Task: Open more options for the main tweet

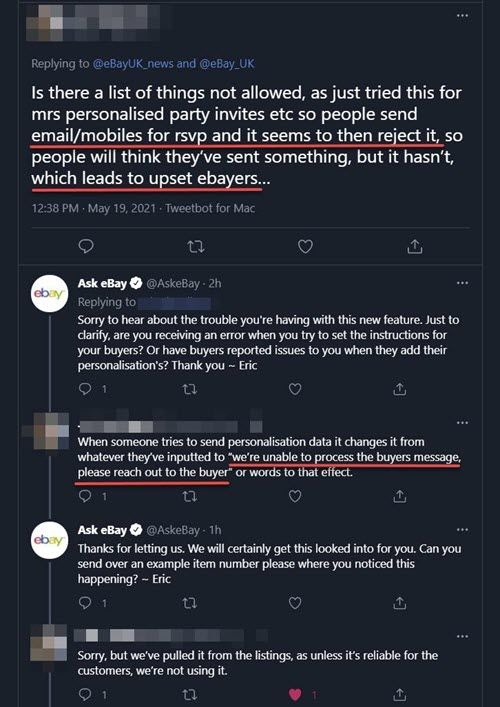Action: point(462,16)
